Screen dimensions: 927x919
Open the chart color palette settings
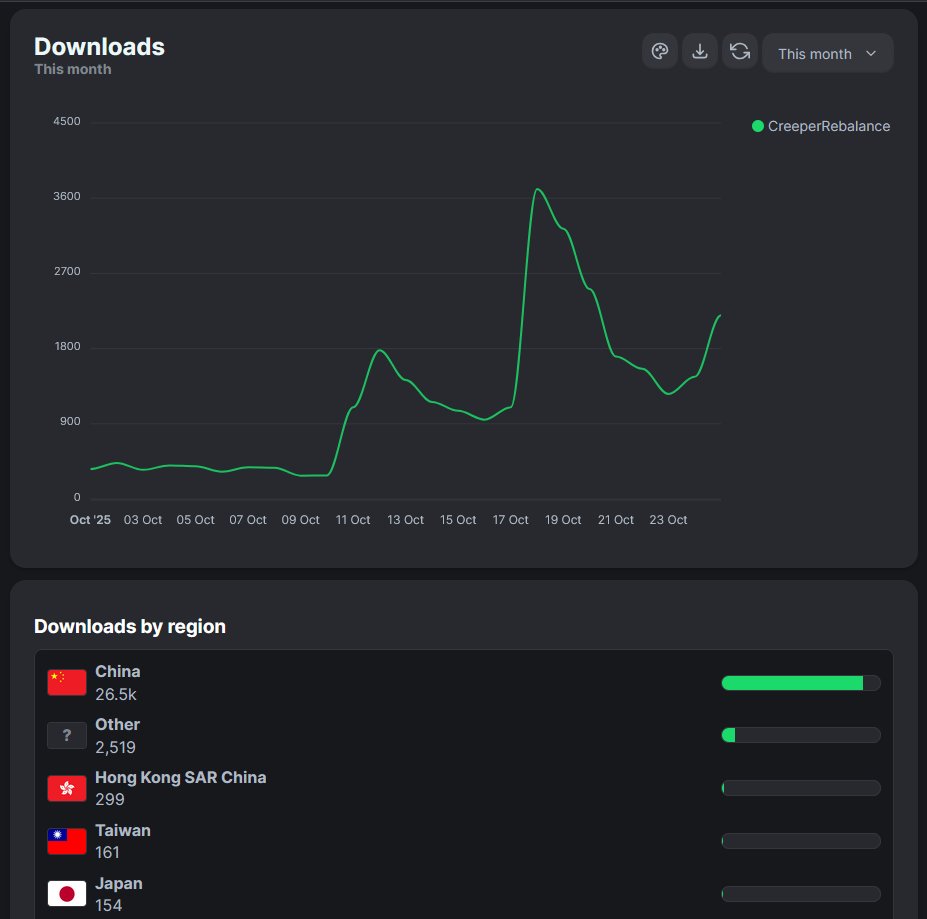pyautogui.click(x=659, y=51)
